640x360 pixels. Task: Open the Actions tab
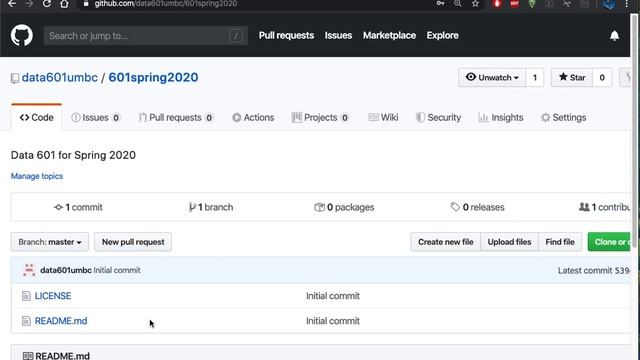[x=253, y=118]
